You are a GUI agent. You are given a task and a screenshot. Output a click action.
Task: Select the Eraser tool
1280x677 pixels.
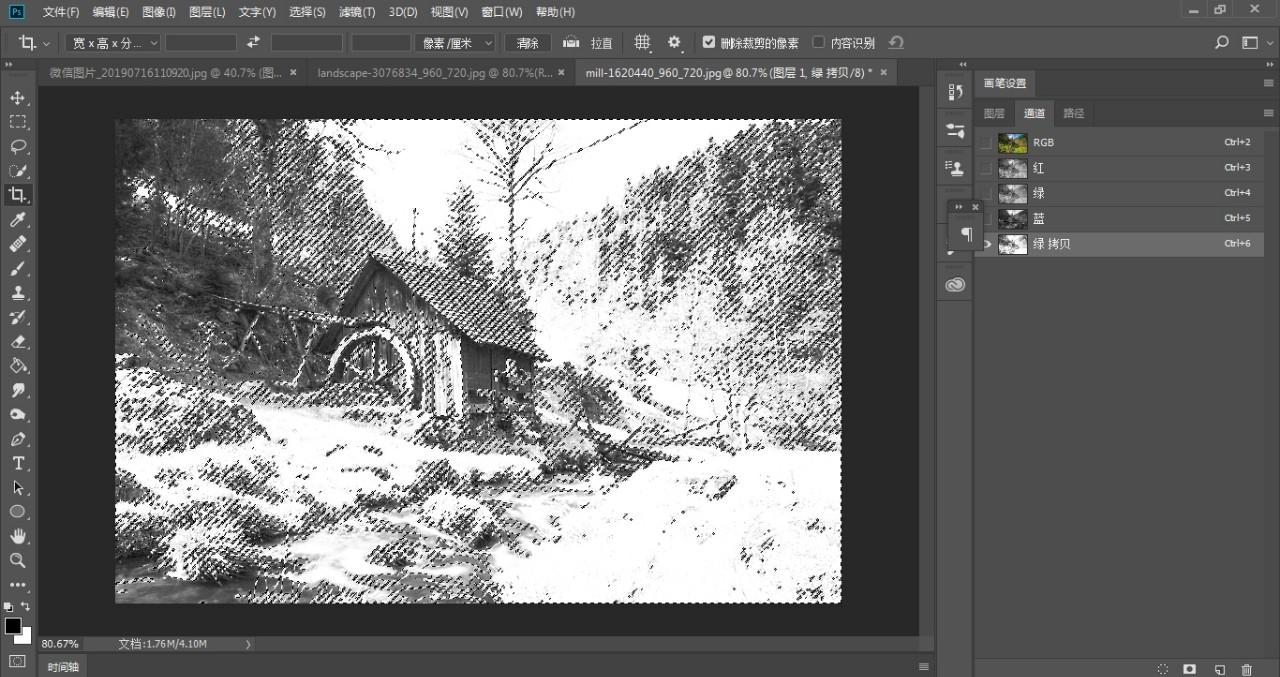[18, 342]
